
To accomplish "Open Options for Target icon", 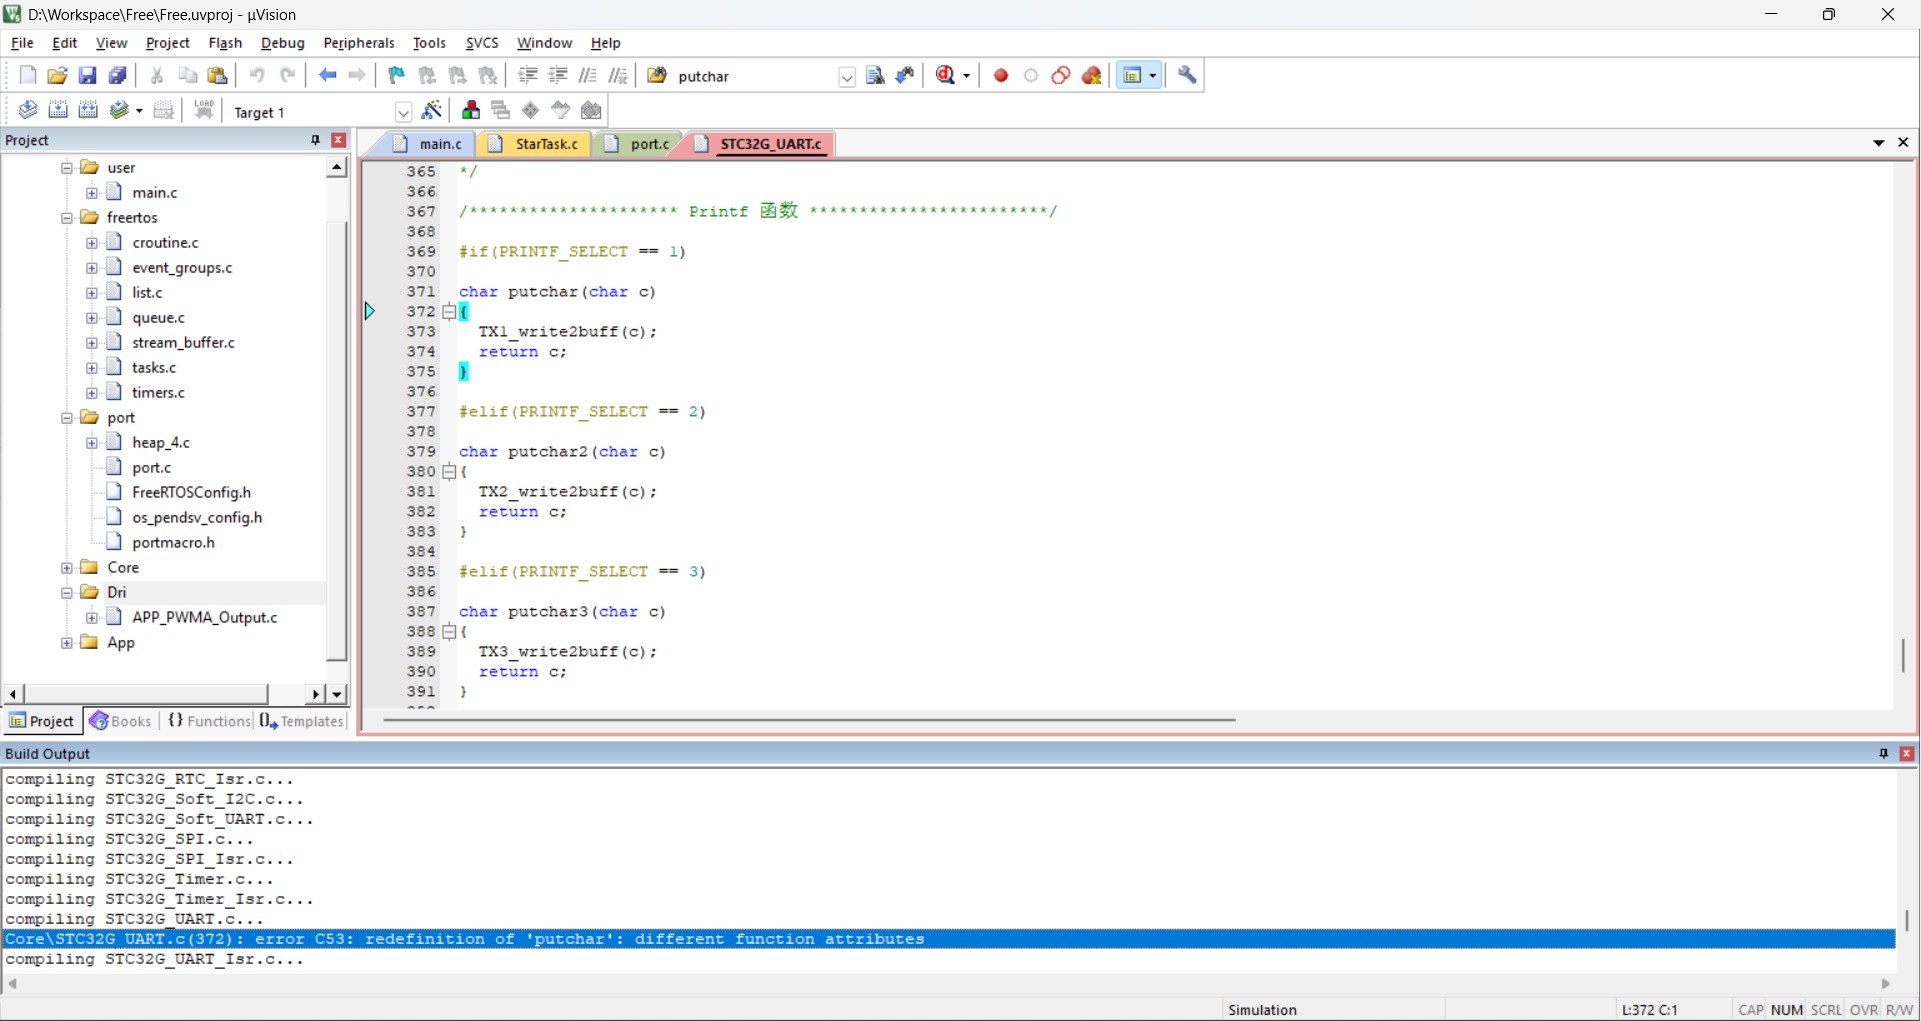I will pyautogui.click(x=432, y=111).
